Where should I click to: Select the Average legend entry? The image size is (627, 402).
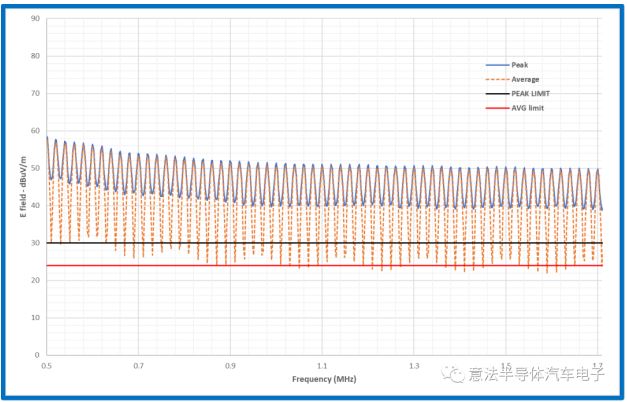click(x=523, y=79)
